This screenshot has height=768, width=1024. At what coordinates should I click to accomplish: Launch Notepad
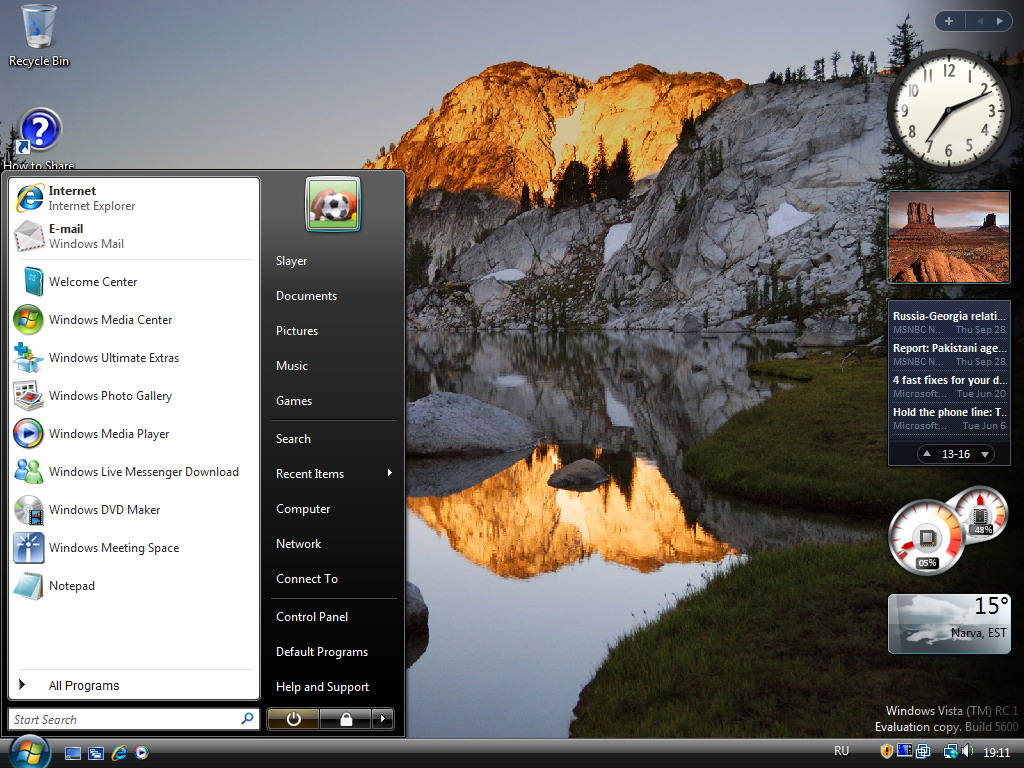[134, 585]
